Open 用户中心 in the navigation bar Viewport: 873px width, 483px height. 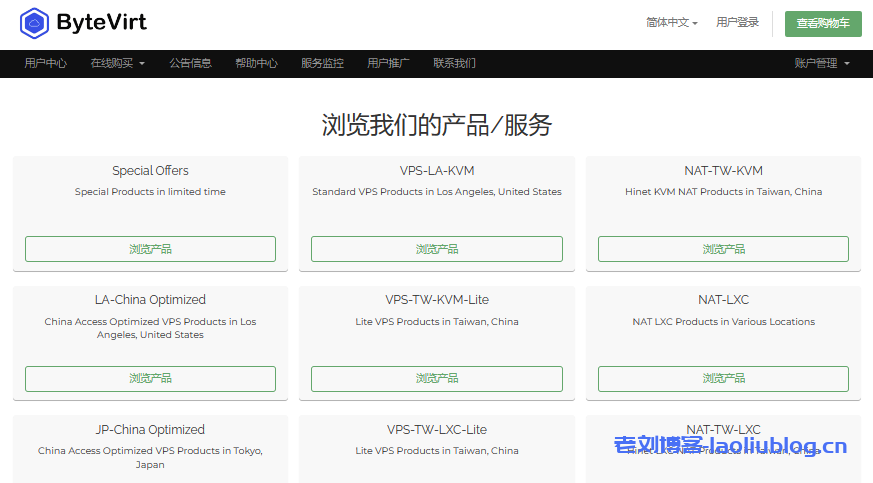pos(46,63)
